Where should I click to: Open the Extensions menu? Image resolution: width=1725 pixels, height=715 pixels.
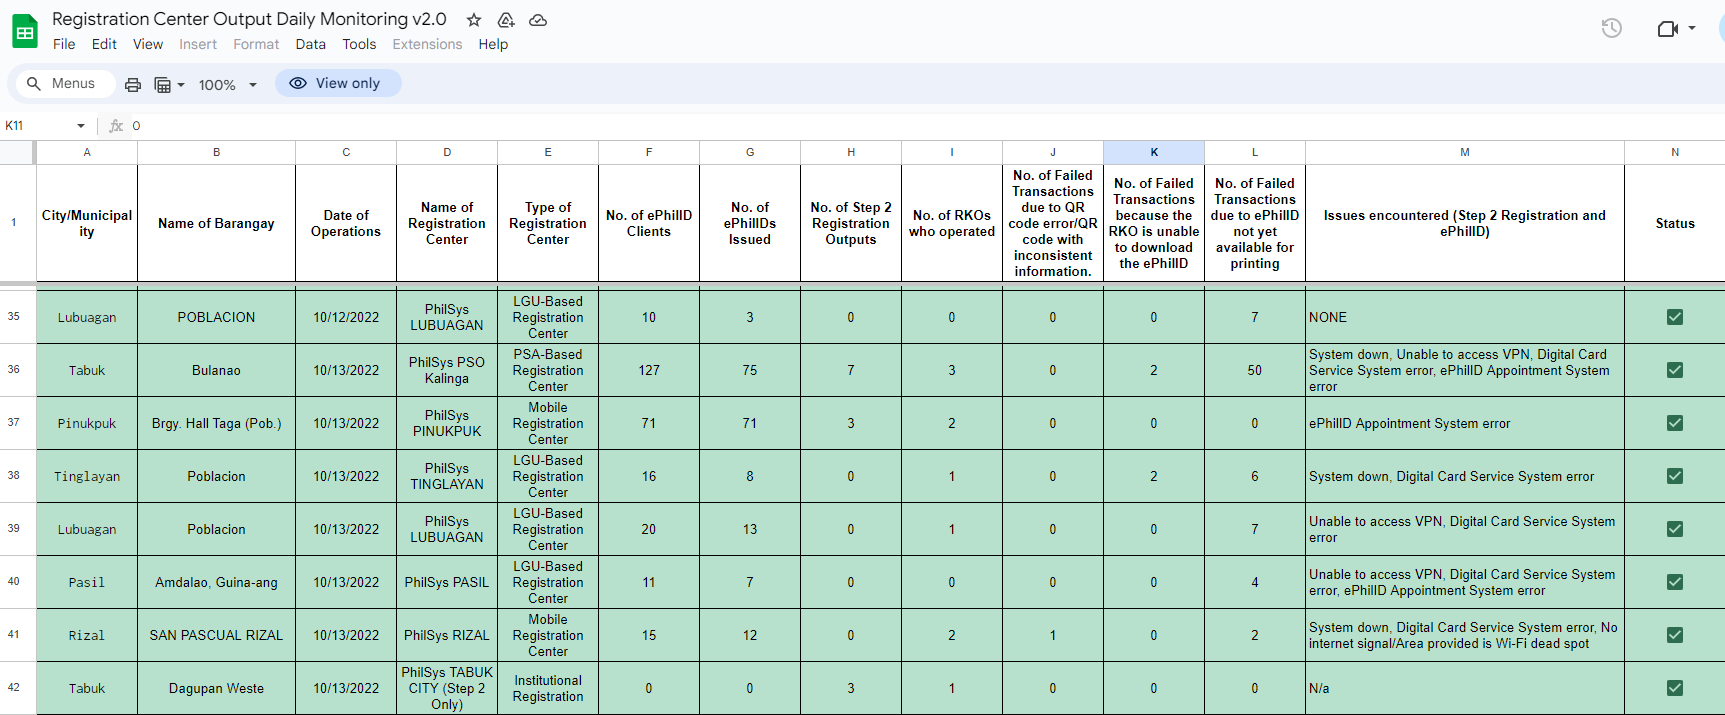click(427, 44)
